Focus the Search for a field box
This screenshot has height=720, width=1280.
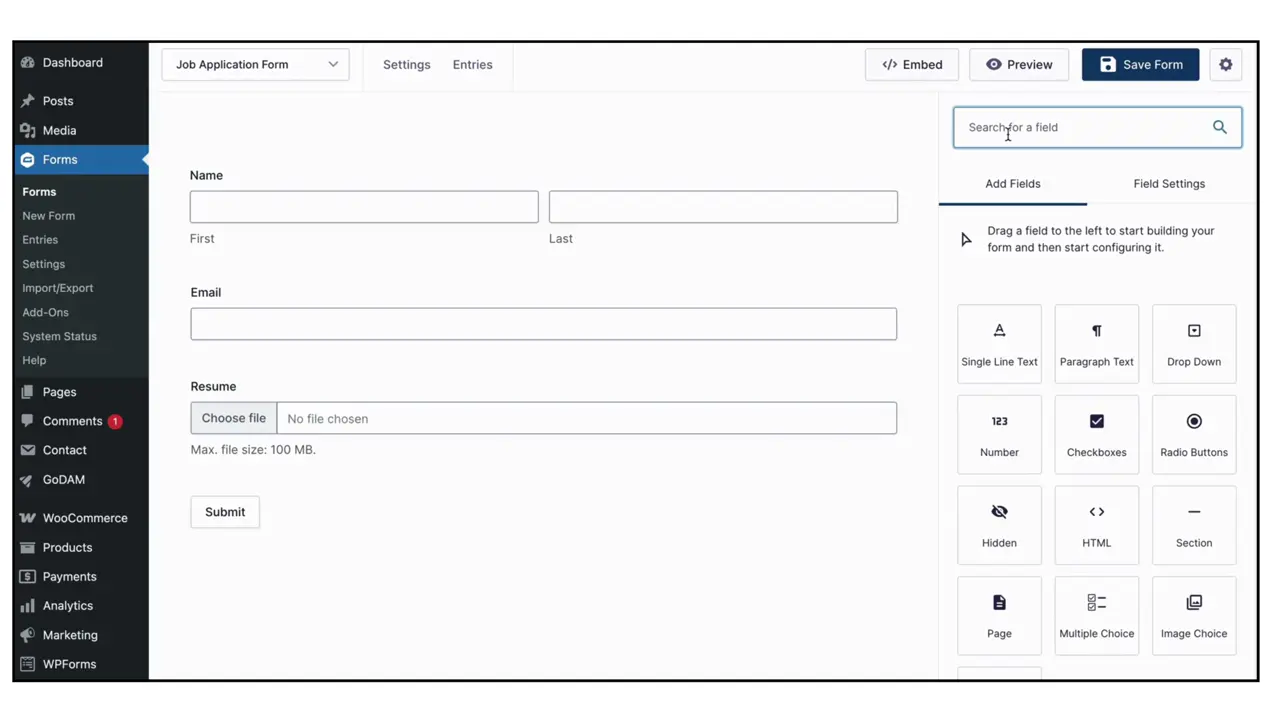[x=1097, y=128]
